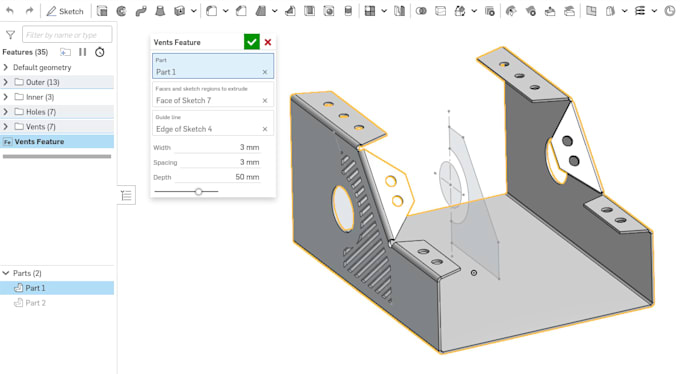The width and height of the screenshot is (680, 374).
Task: Open the Thicken tool dropdown arrow
Action: click(193, 11)
